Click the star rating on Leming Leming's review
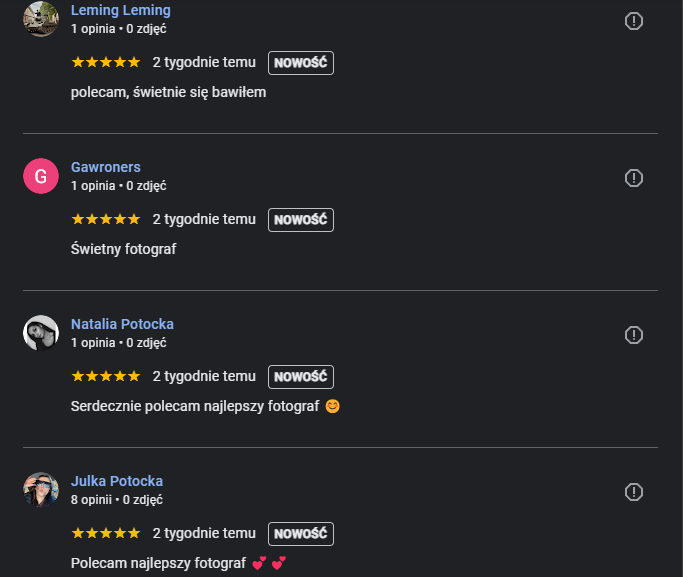Screen dimensions: 683x577 (106, 62)
